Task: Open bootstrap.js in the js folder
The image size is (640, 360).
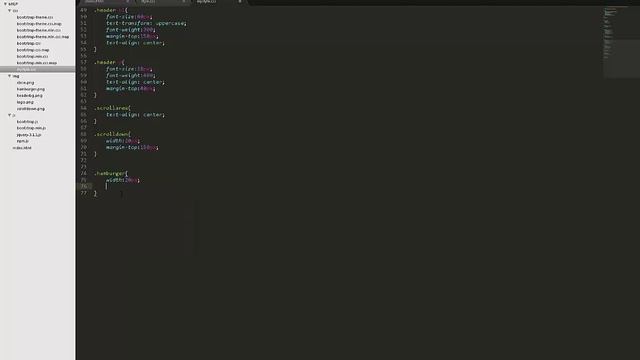Action: (27, 122)
